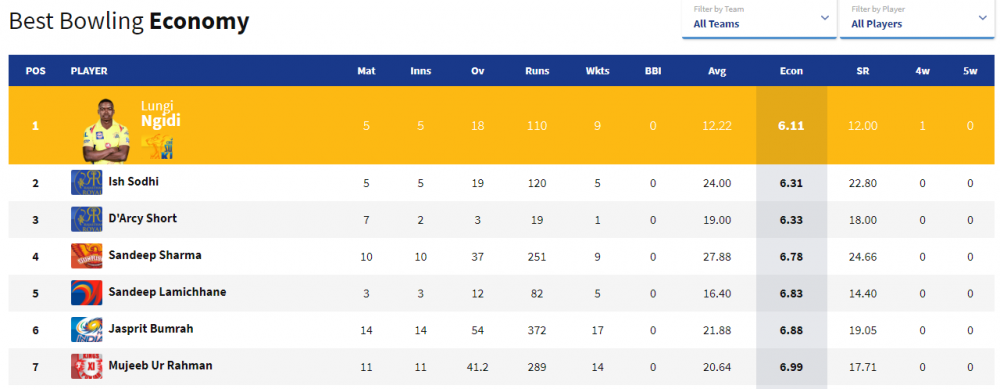Sort table by Avg column header
1000x389 pixels.
click(717, 71)
